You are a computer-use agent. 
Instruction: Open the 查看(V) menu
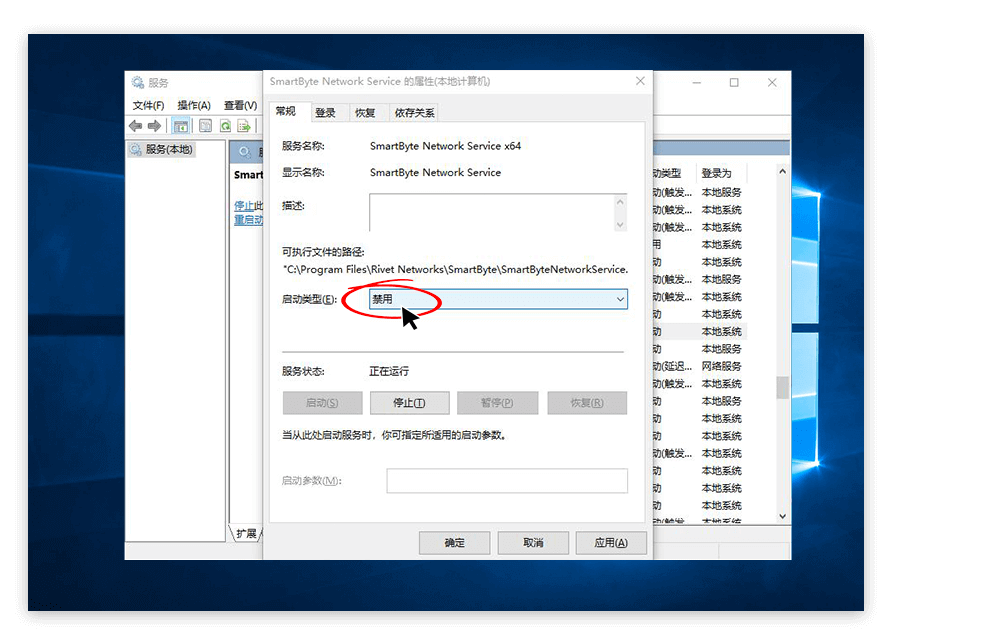tap(240, 105)
